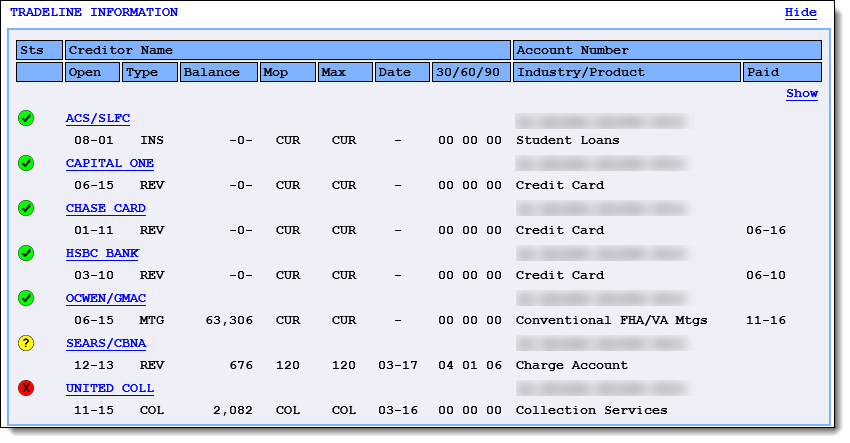Screen dimensions: 850x443
Task: Click the Type column header
Action: (150, 72)
